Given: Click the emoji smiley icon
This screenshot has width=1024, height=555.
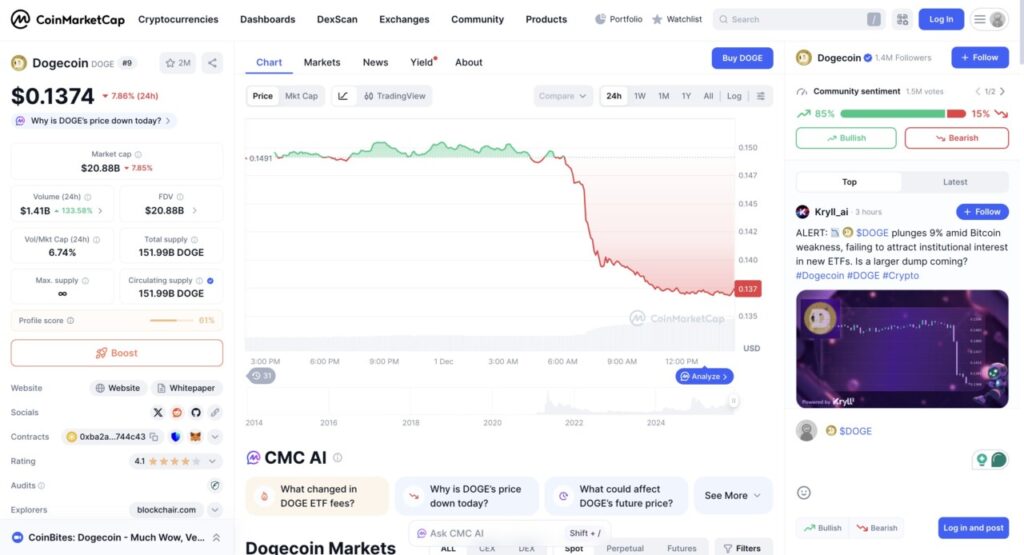Looking at the screenshot, I should 803,492.
